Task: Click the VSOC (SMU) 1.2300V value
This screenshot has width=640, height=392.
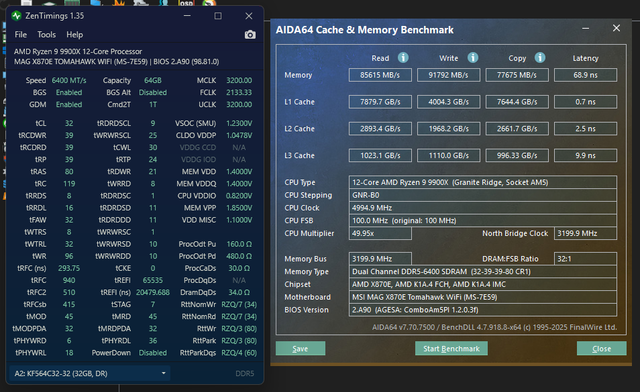Action: click(239, 123)
